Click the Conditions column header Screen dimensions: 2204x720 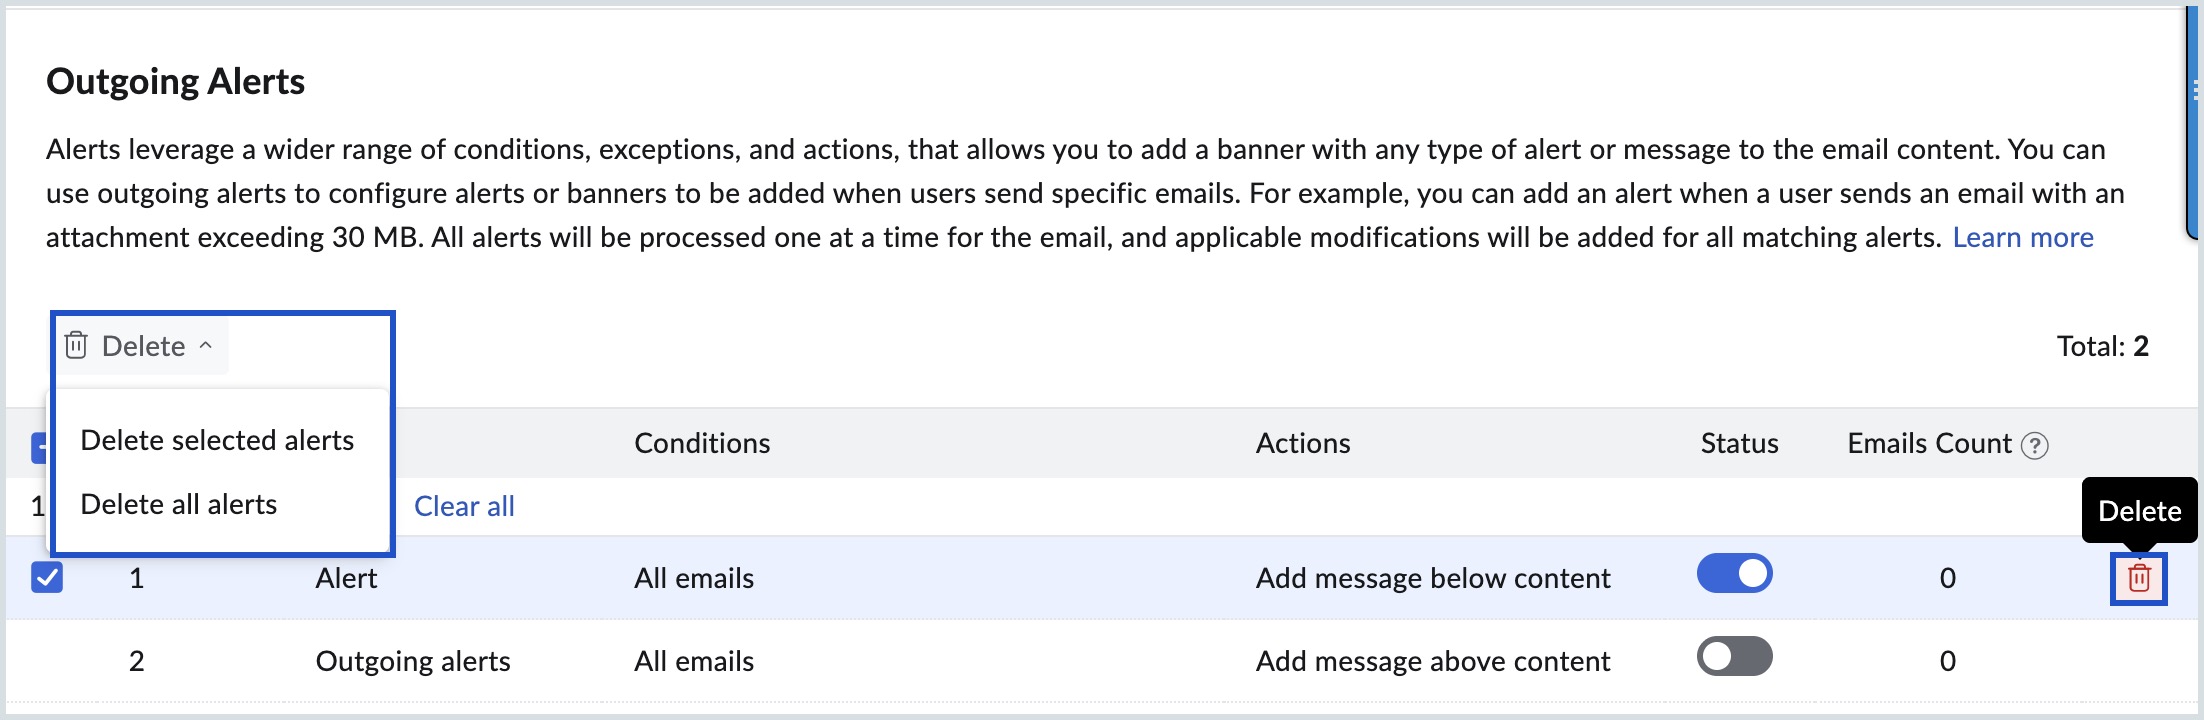click(702, 444)
